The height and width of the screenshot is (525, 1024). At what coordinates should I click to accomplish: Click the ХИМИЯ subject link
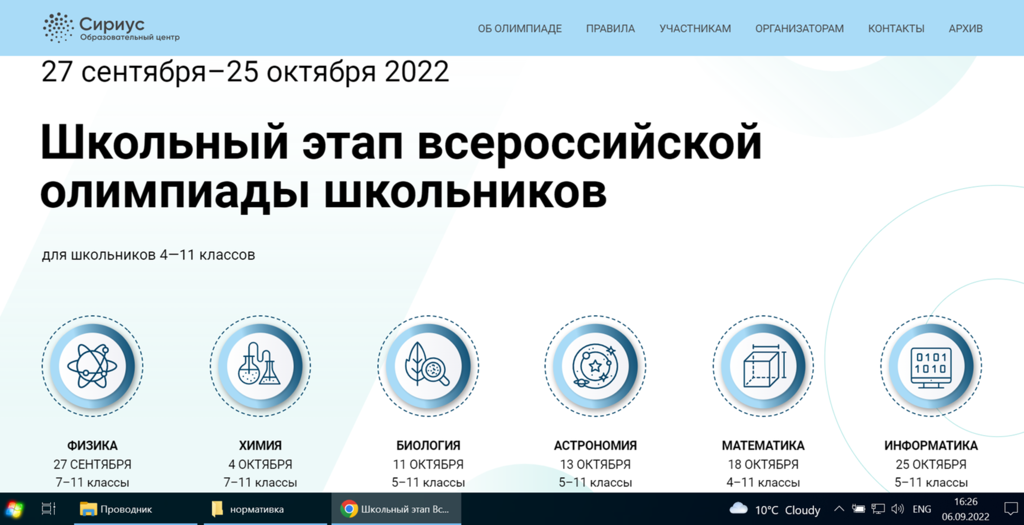(x=260, y=445)
